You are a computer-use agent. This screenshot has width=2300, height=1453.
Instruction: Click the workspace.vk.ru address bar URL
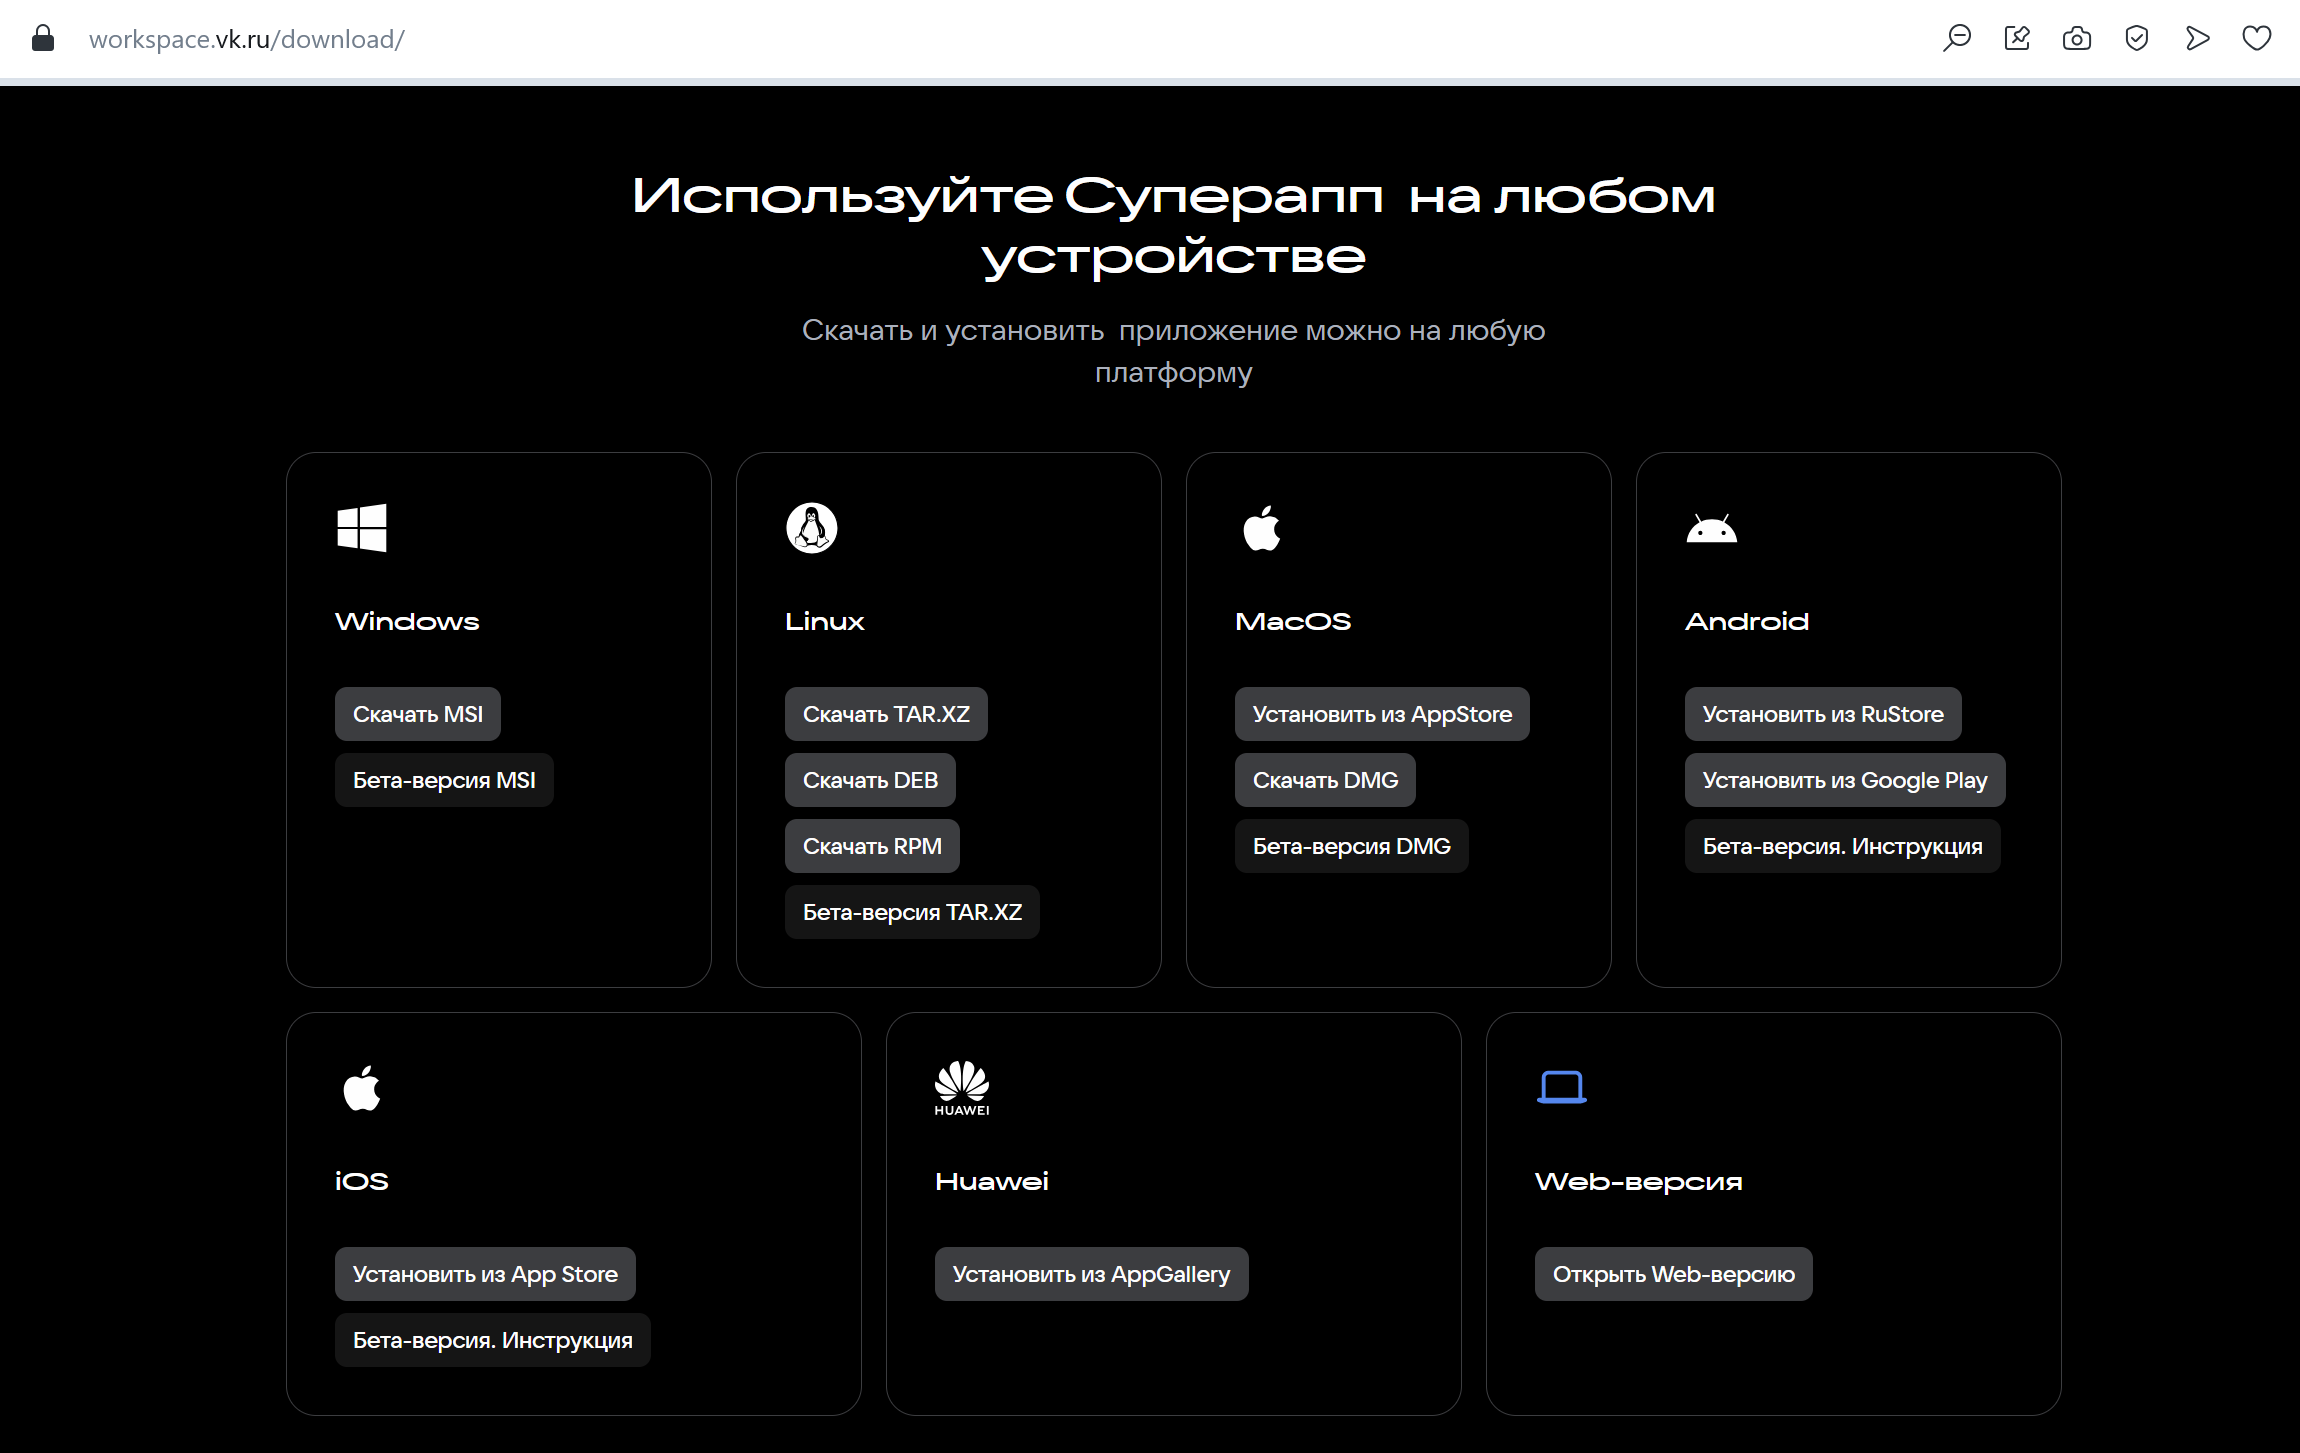click(x=246, y=39)
